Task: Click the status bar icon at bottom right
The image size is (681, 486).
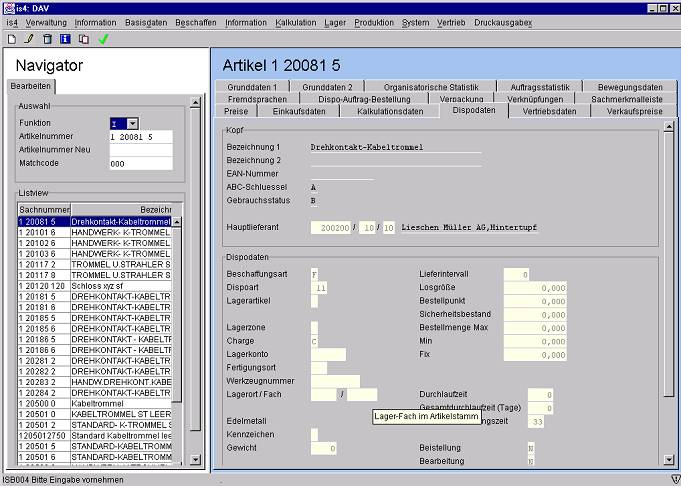Action: coord(673,479)
